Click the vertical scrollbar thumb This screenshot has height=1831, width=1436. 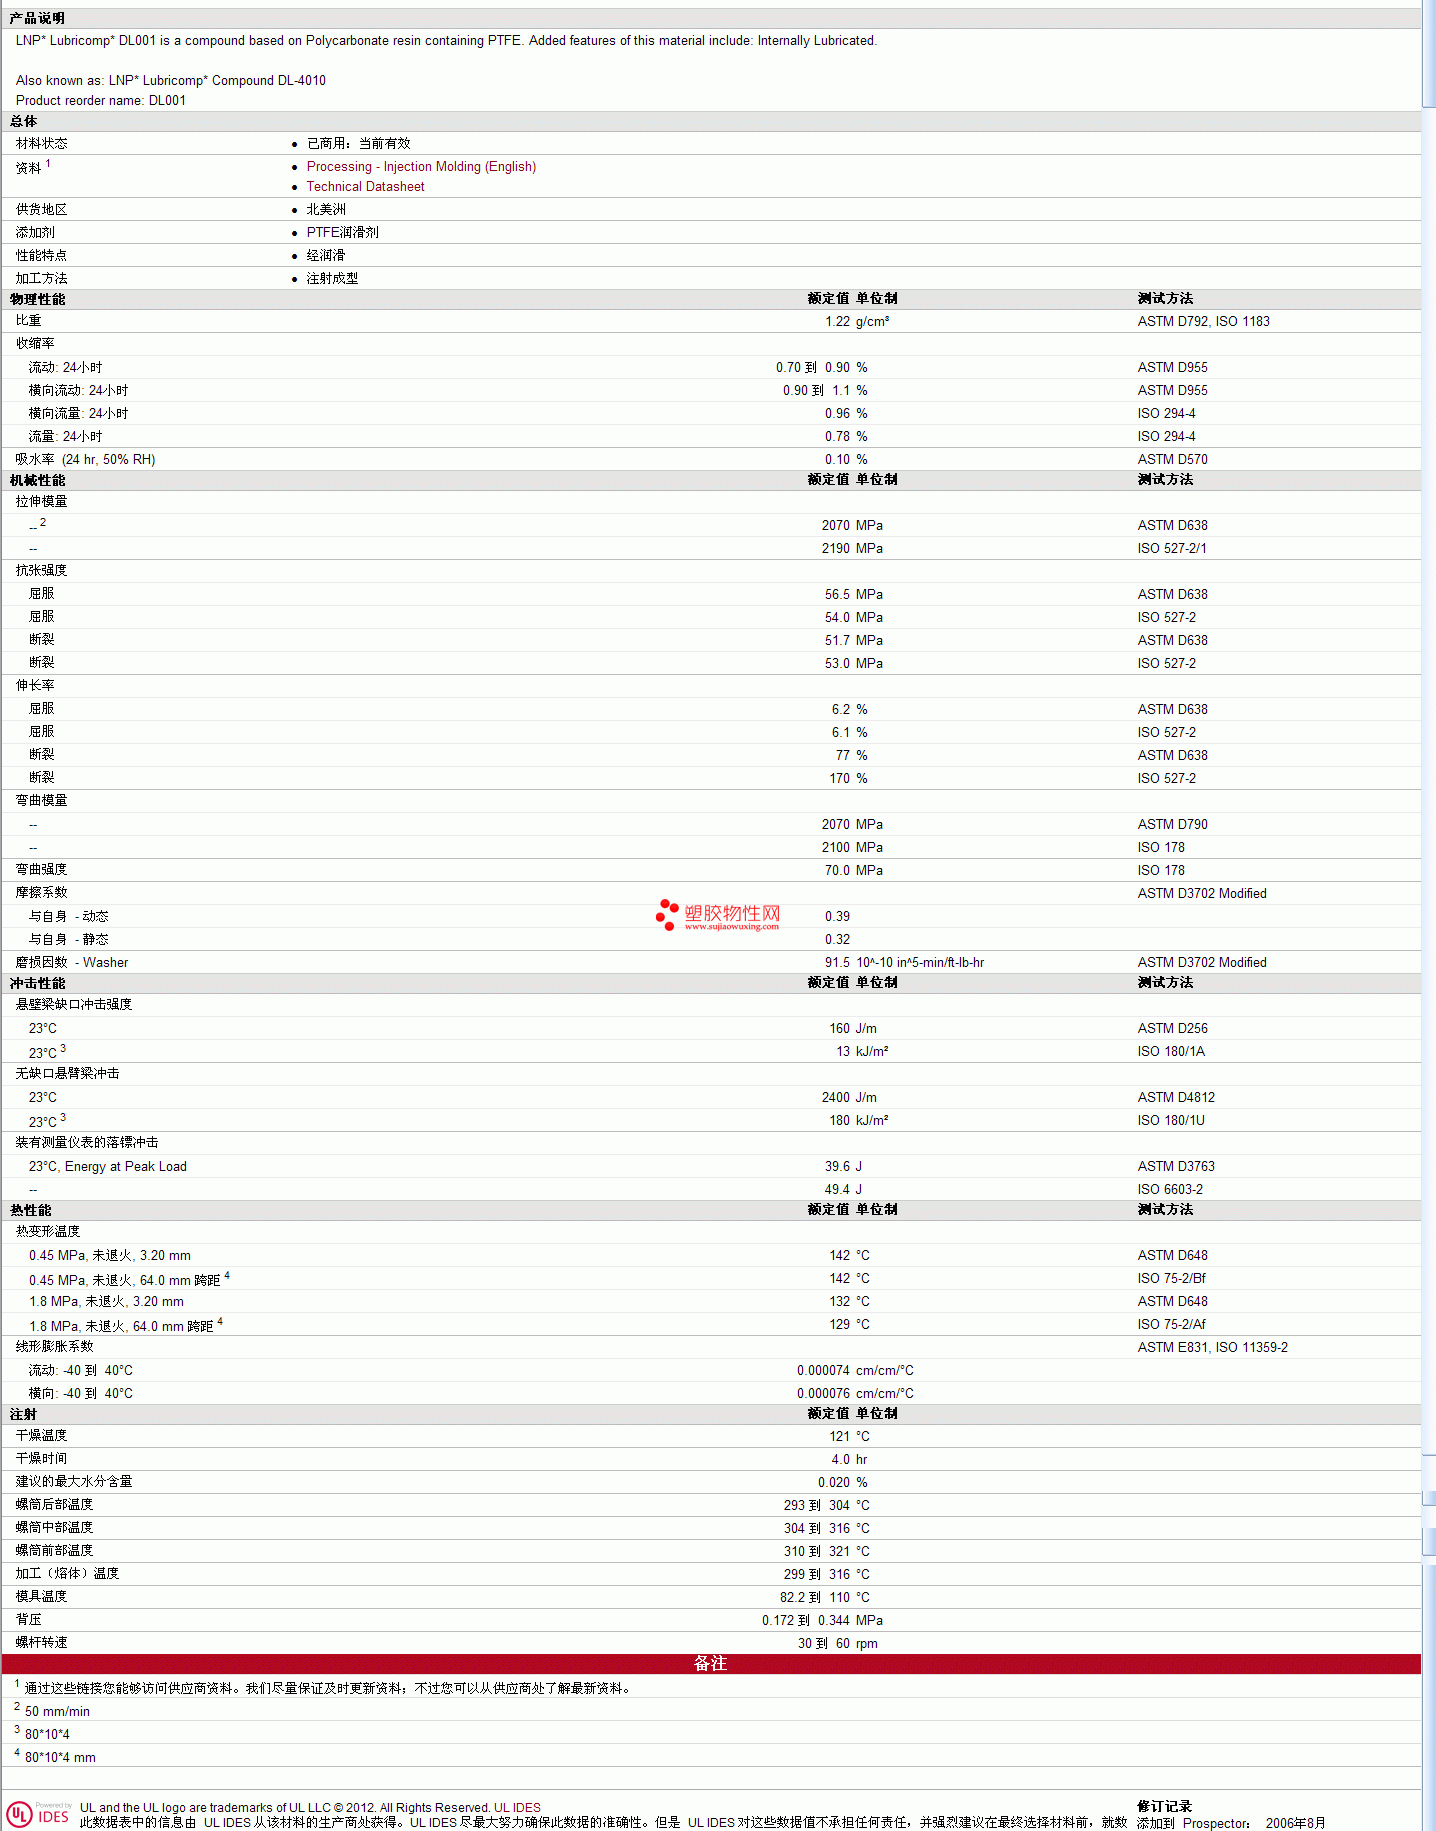1428,54
